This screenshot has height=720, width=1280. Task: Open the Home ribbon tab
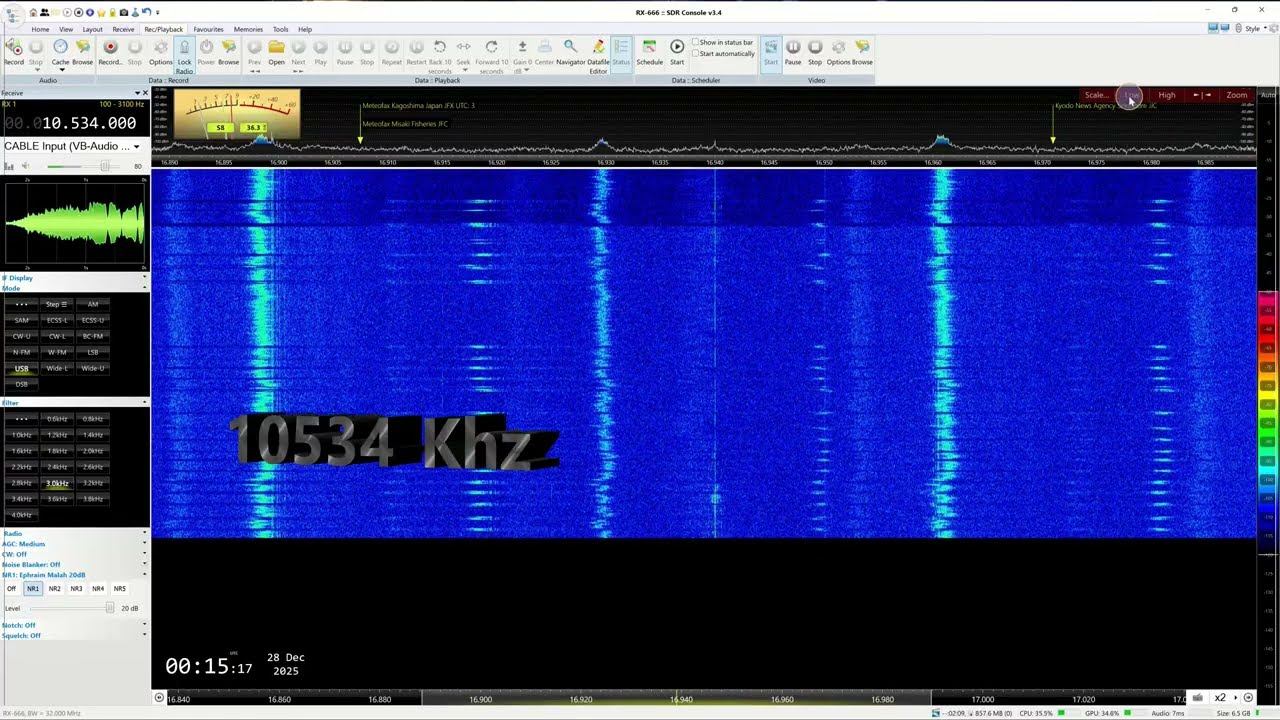point(40,29)
